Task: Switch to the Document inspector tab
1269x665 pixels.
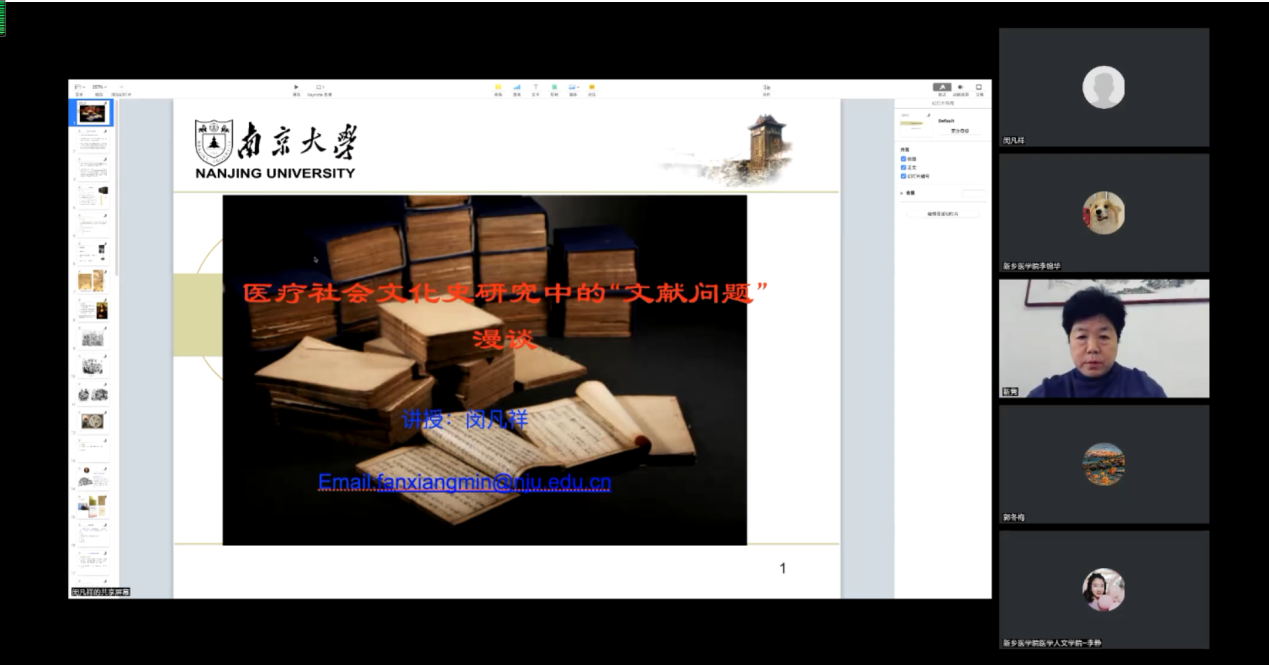Action: (x=979, y=88)
